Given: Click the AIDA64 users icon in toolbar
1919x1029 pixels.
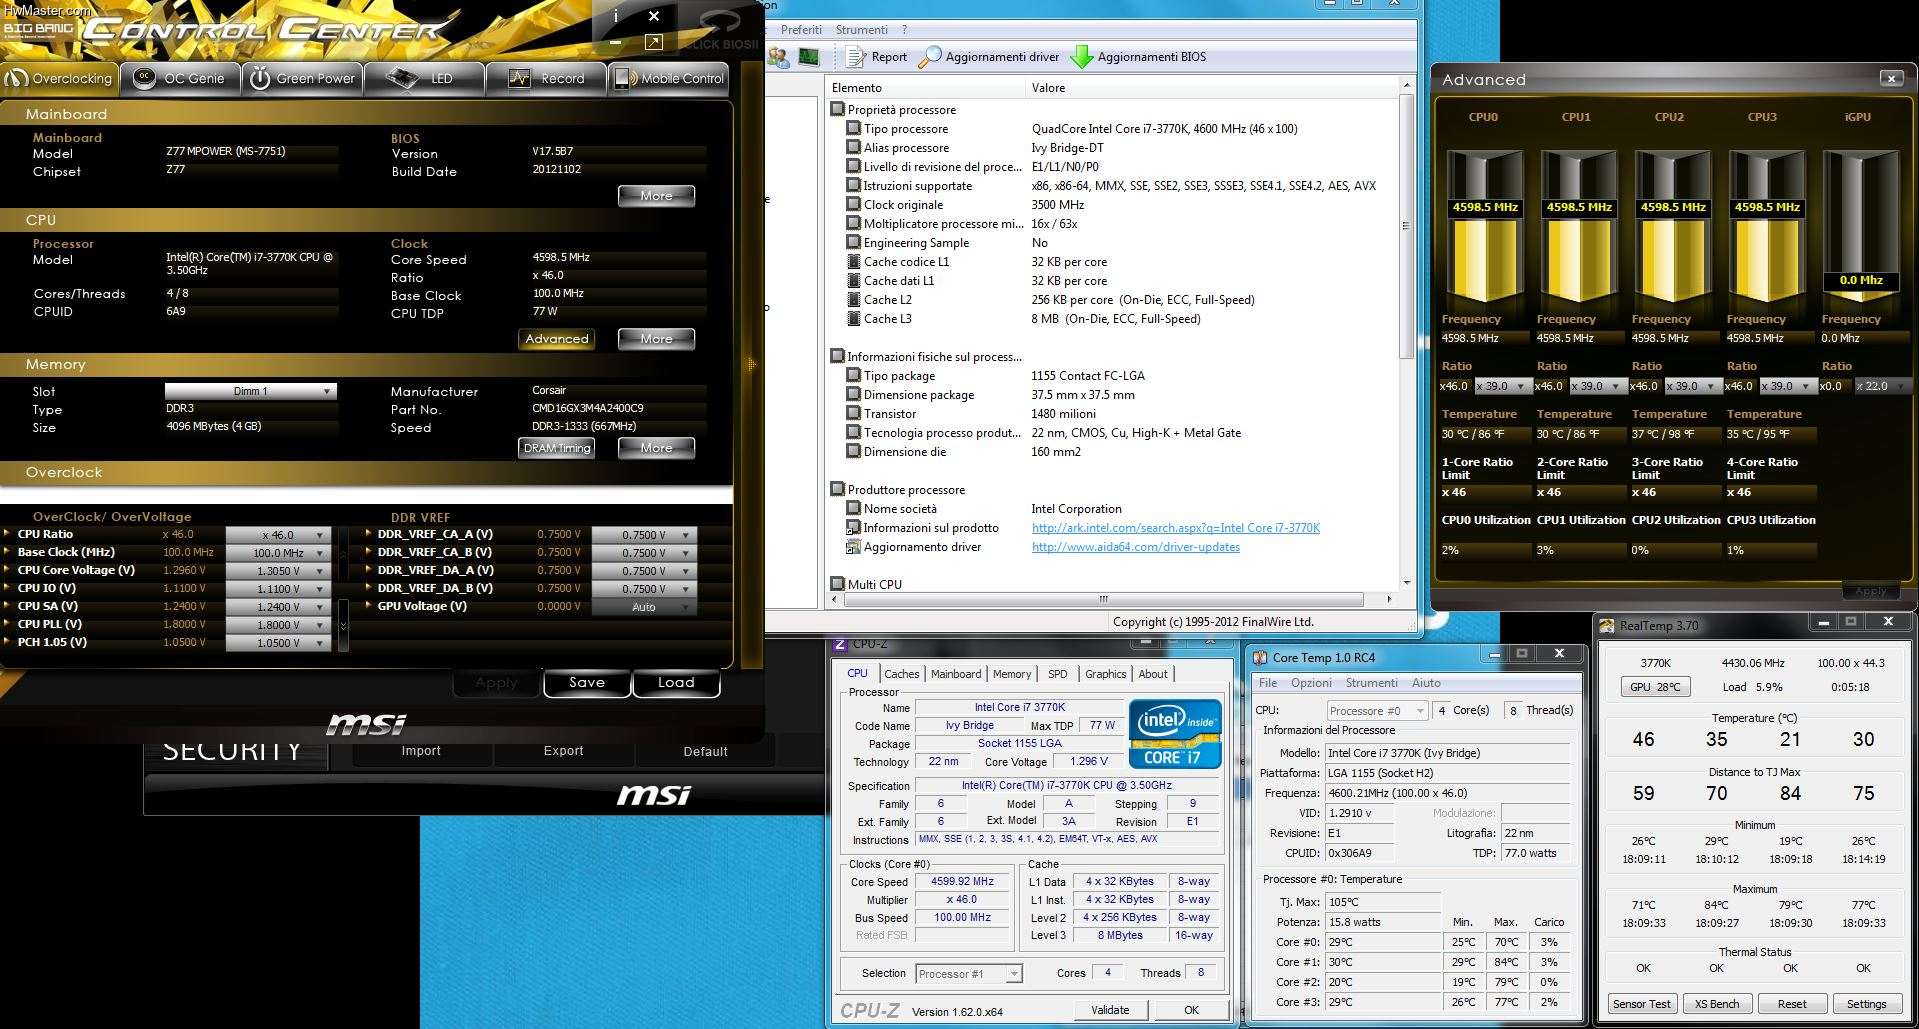Looking at the screenshot, I should [x=778, y=58].
